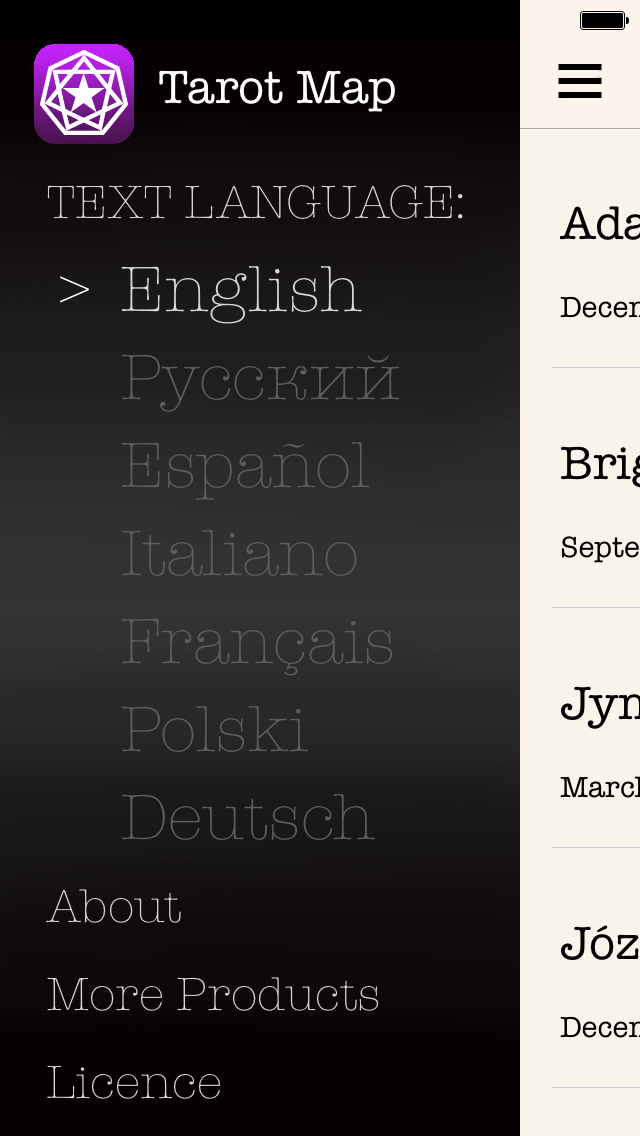
Task: Pick Français as the text language
Action: click(x=257, y=642)
